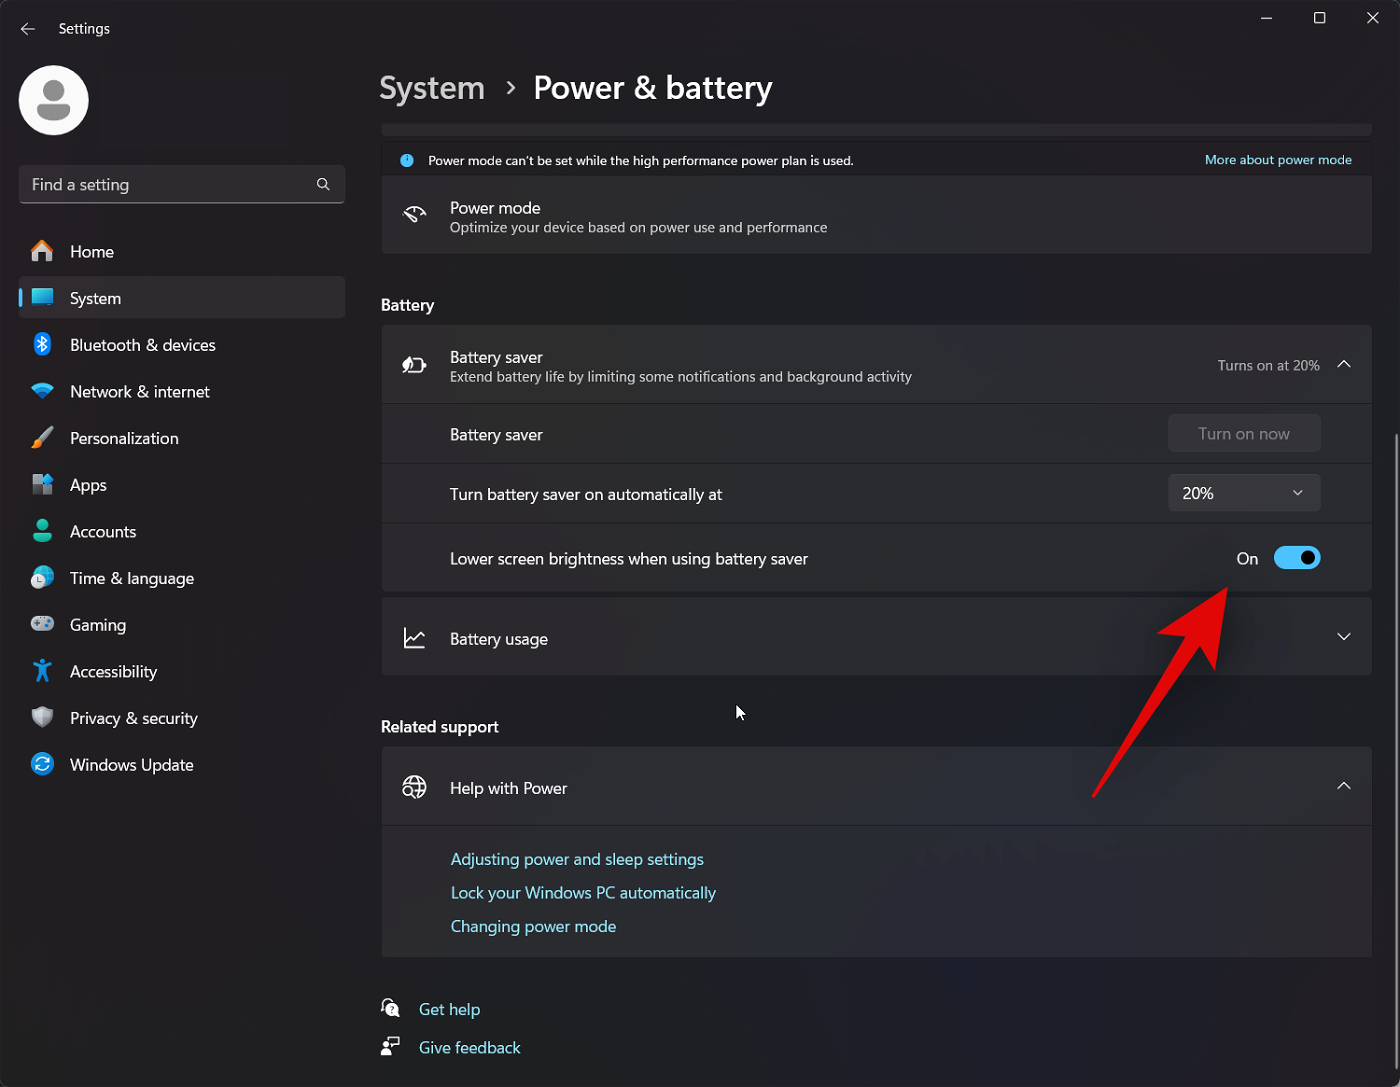Image resolution: width=1400 pixels, height=1087 pixels.
Task: Open Personalization settings
Action: pyautogui.click(x=182, y=438)
